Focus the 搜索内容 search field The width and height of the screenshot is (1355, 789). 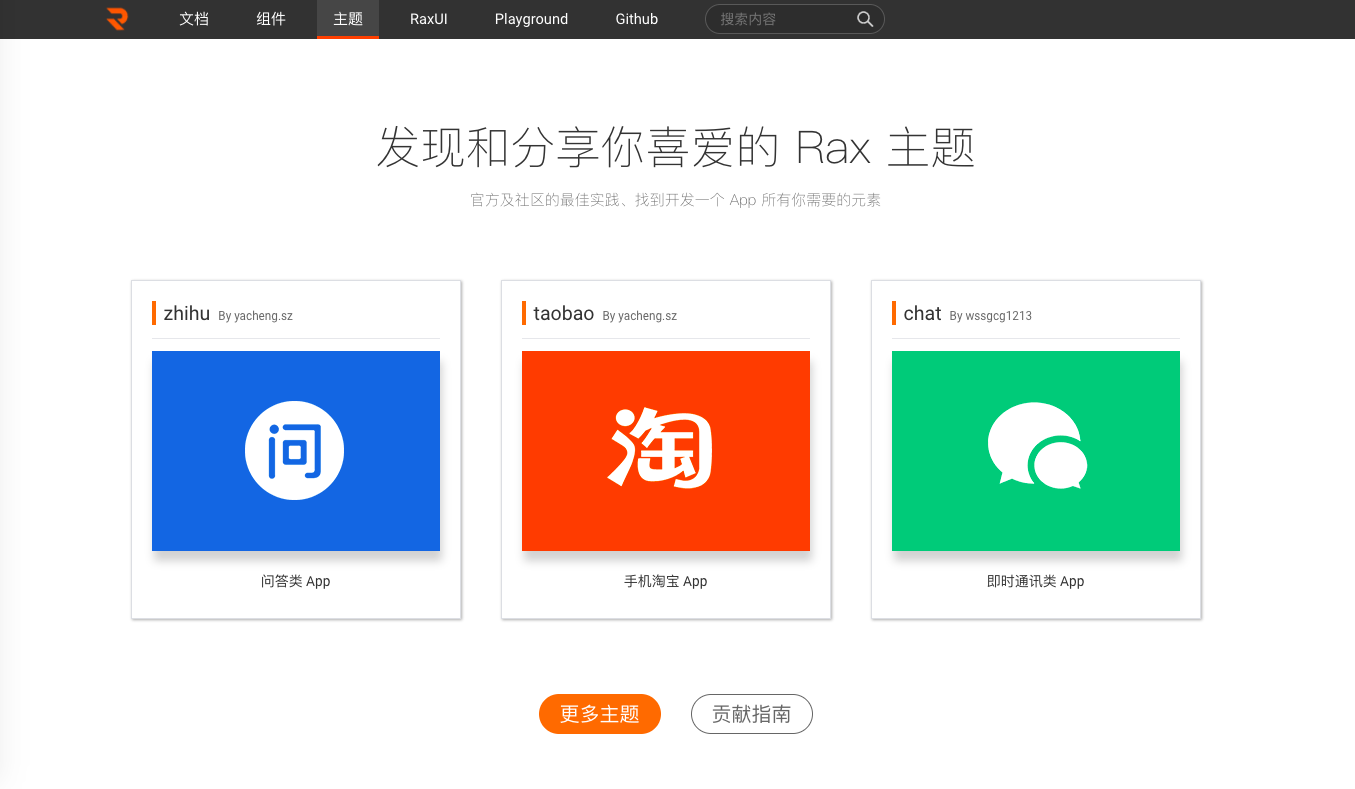785,19
